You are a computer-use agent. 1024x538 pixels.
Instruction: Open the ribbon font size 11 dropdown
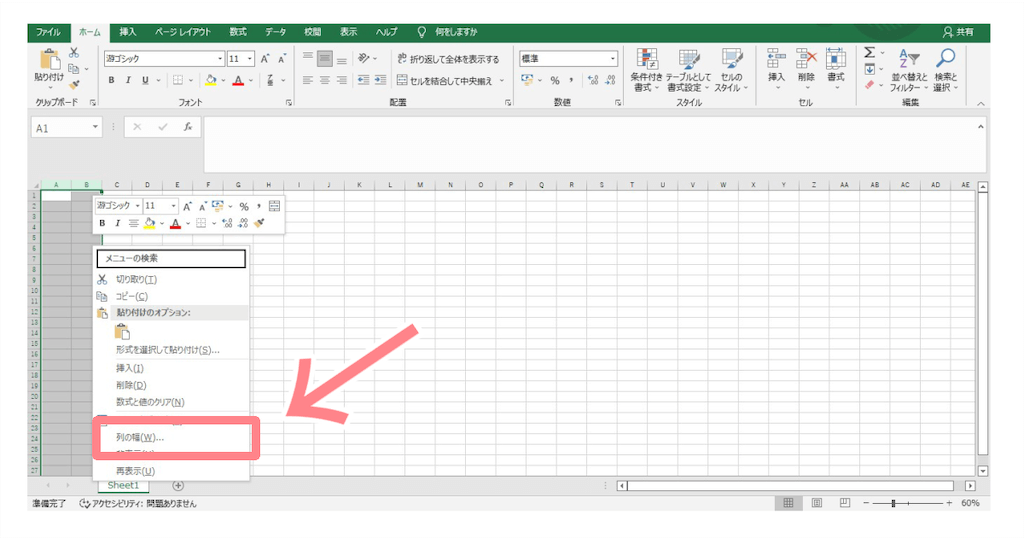tap(249, 59)
